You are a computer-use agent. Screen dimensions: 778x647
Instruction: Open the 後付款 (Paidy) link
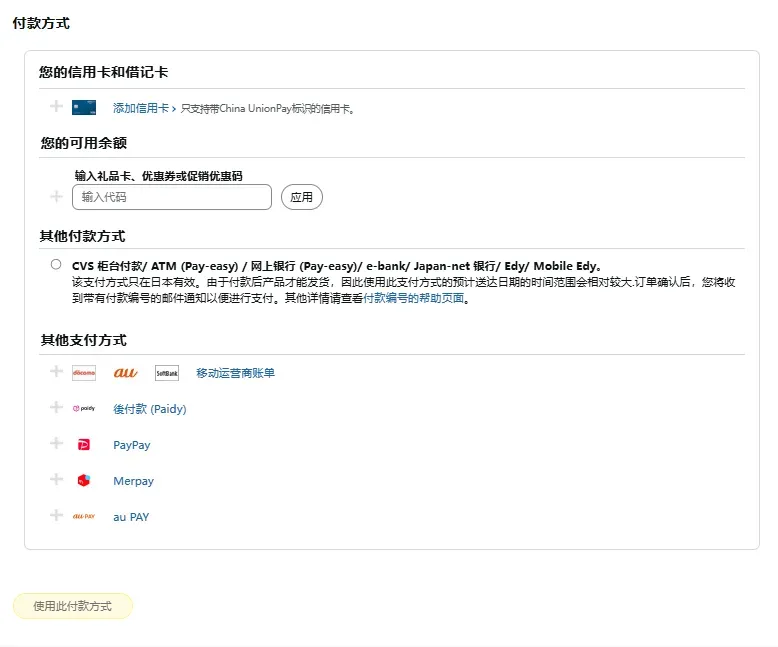(x=150, y=409)
